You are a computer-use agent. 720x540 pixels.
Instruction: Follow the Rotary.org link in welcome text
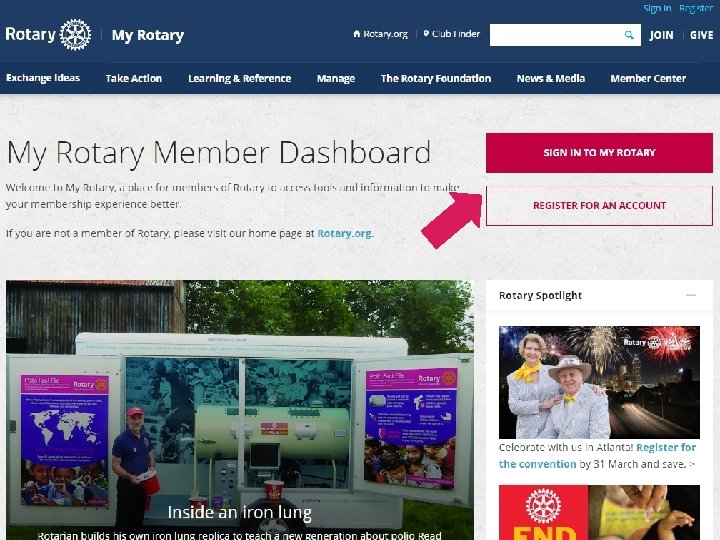pyautogui.click(x=345, y=233)
